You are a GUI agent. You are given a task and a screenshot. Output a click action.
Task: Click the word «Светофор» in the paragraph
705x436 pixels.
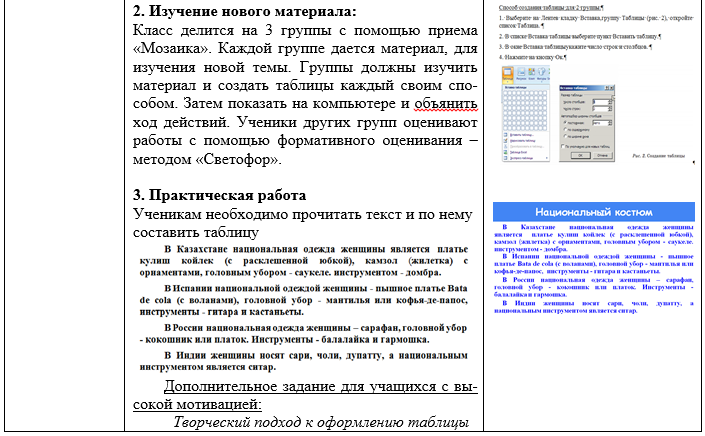238,160
